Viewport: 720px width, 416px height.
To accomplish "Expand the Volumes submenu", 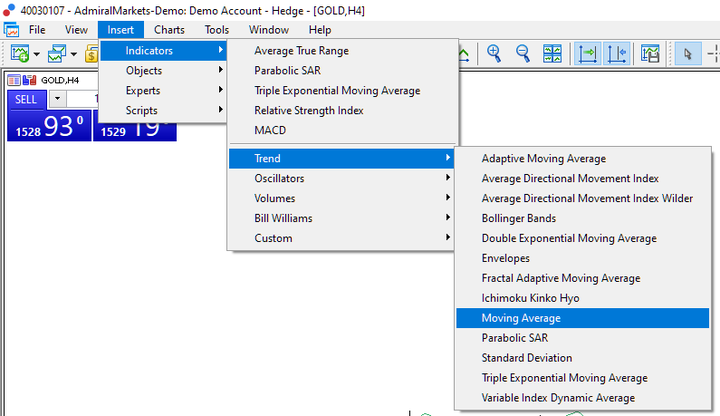I will point(341,198).
